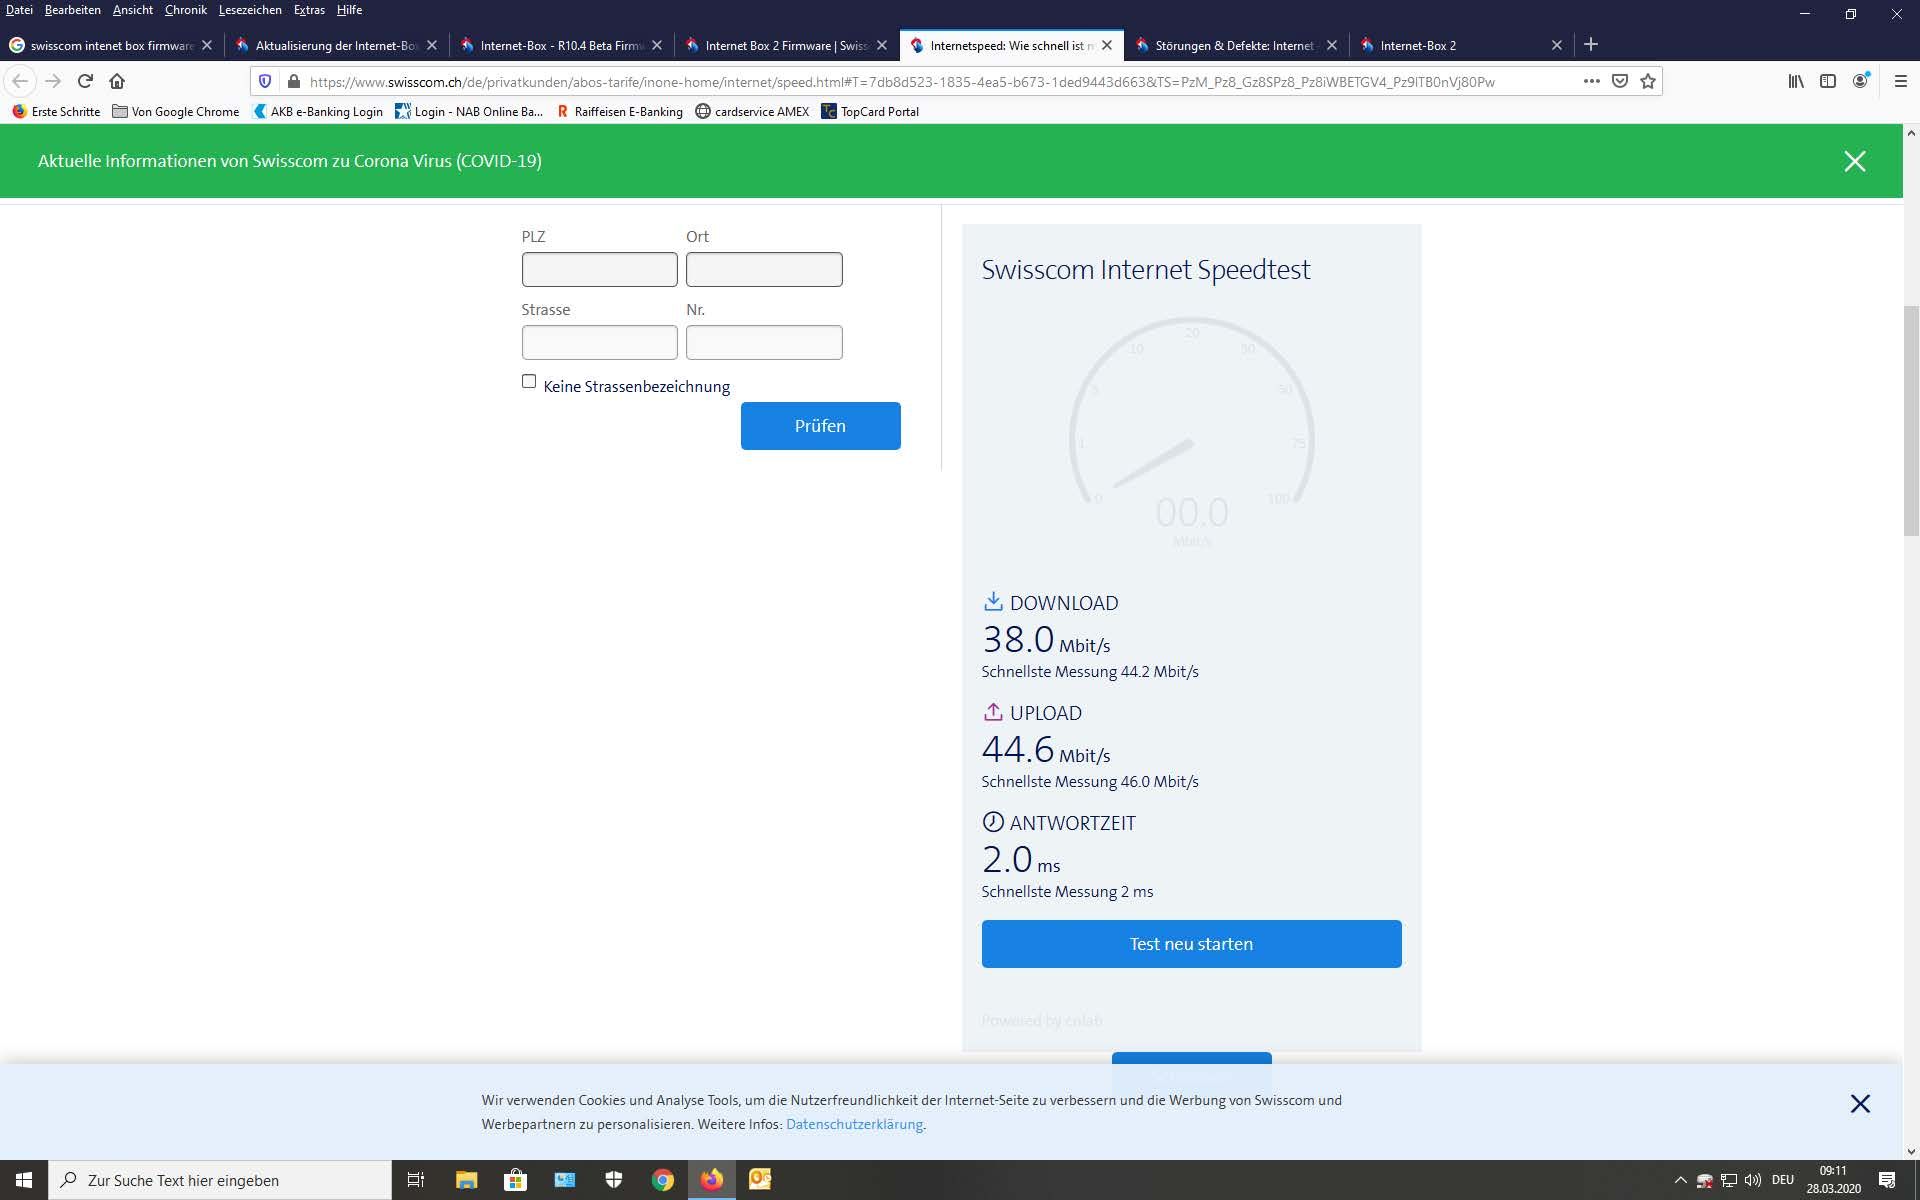Open the Extras menu
The width and height of the screenshot is (1920, 1200).
(x=310, y=10)
